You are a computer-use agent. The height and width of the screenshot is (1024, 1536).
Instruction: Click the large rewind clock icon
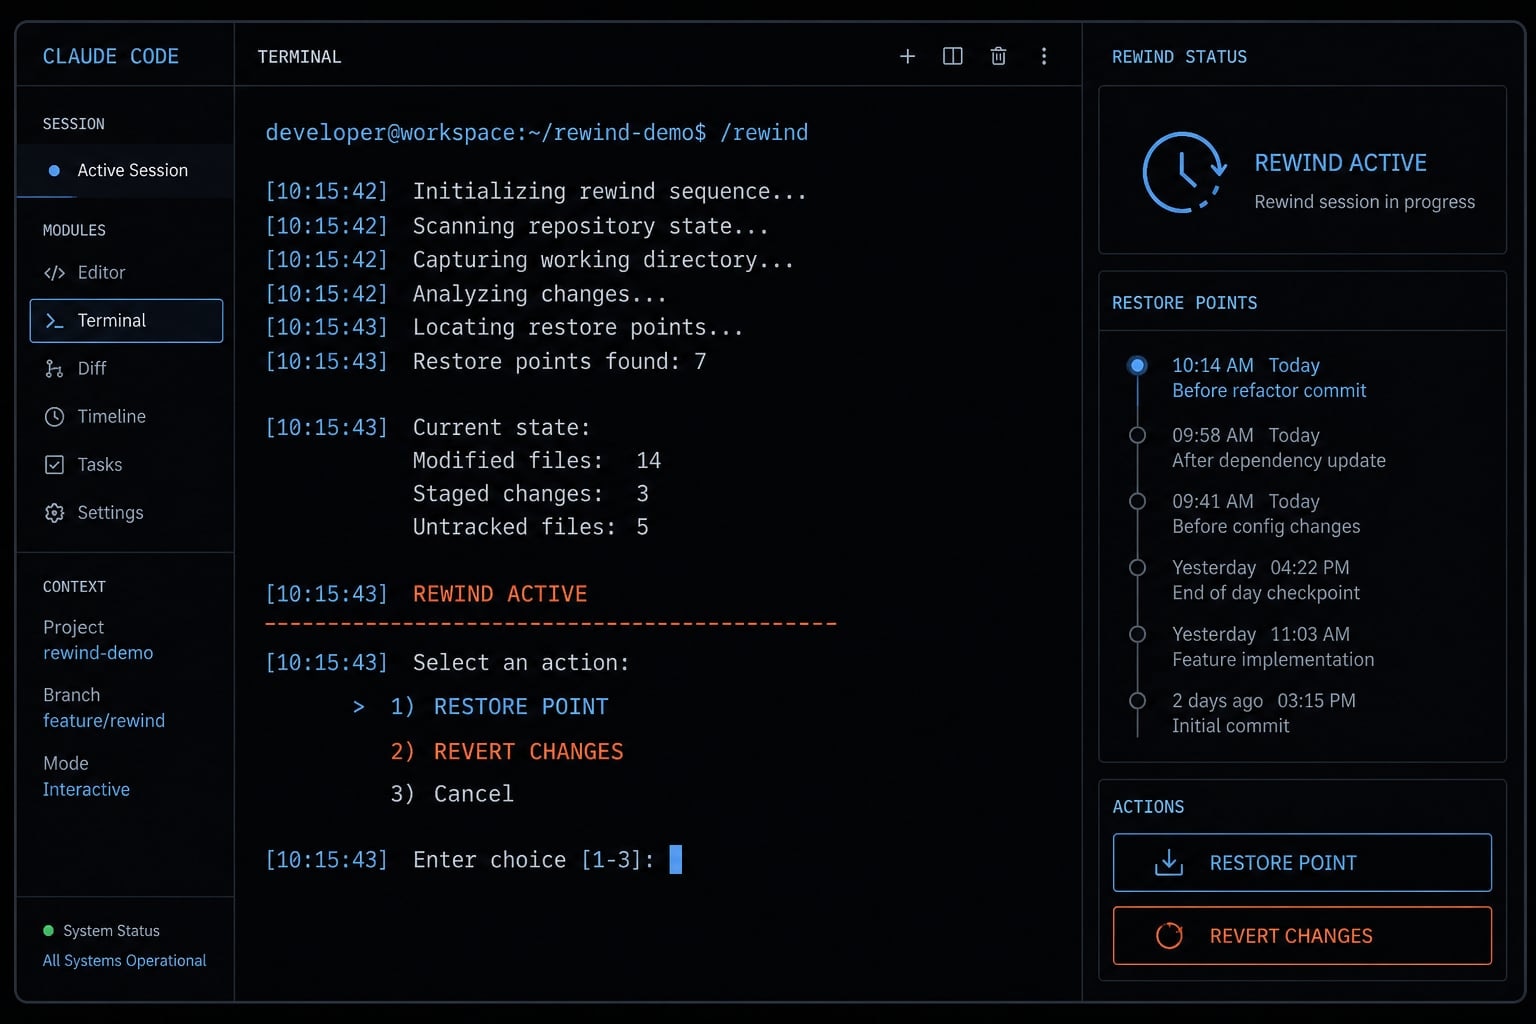(x=1184, y=172)
